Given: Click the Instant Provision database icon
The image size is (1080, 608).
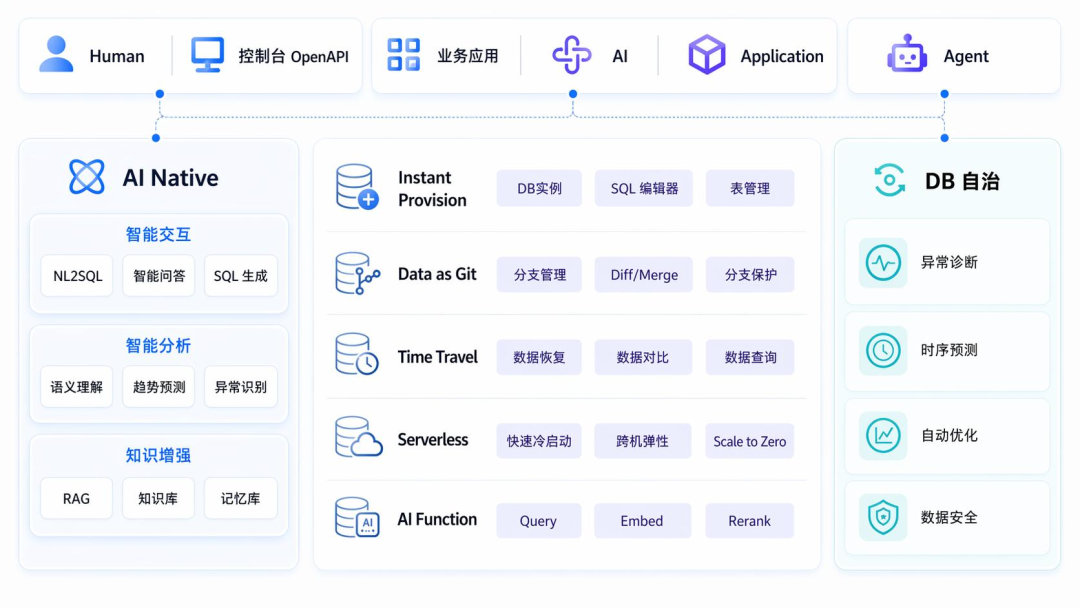Looking at the screenshot, I should coord(357,187).
